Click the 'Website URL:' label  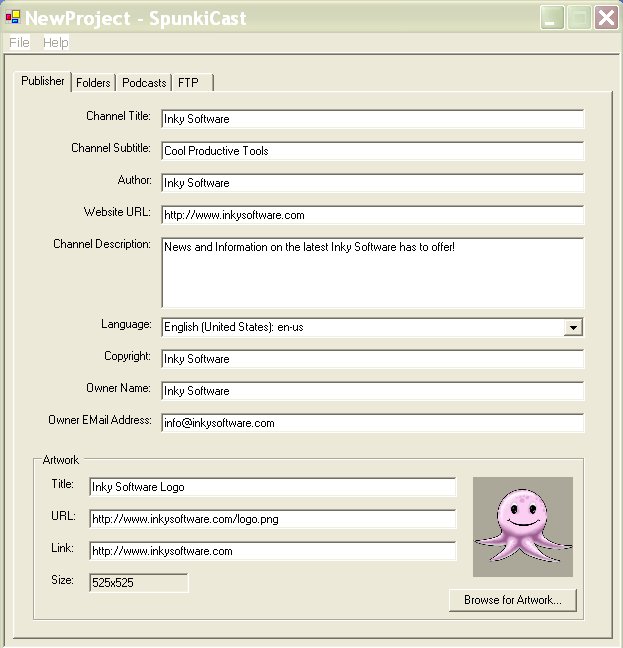tap(117, 212)
